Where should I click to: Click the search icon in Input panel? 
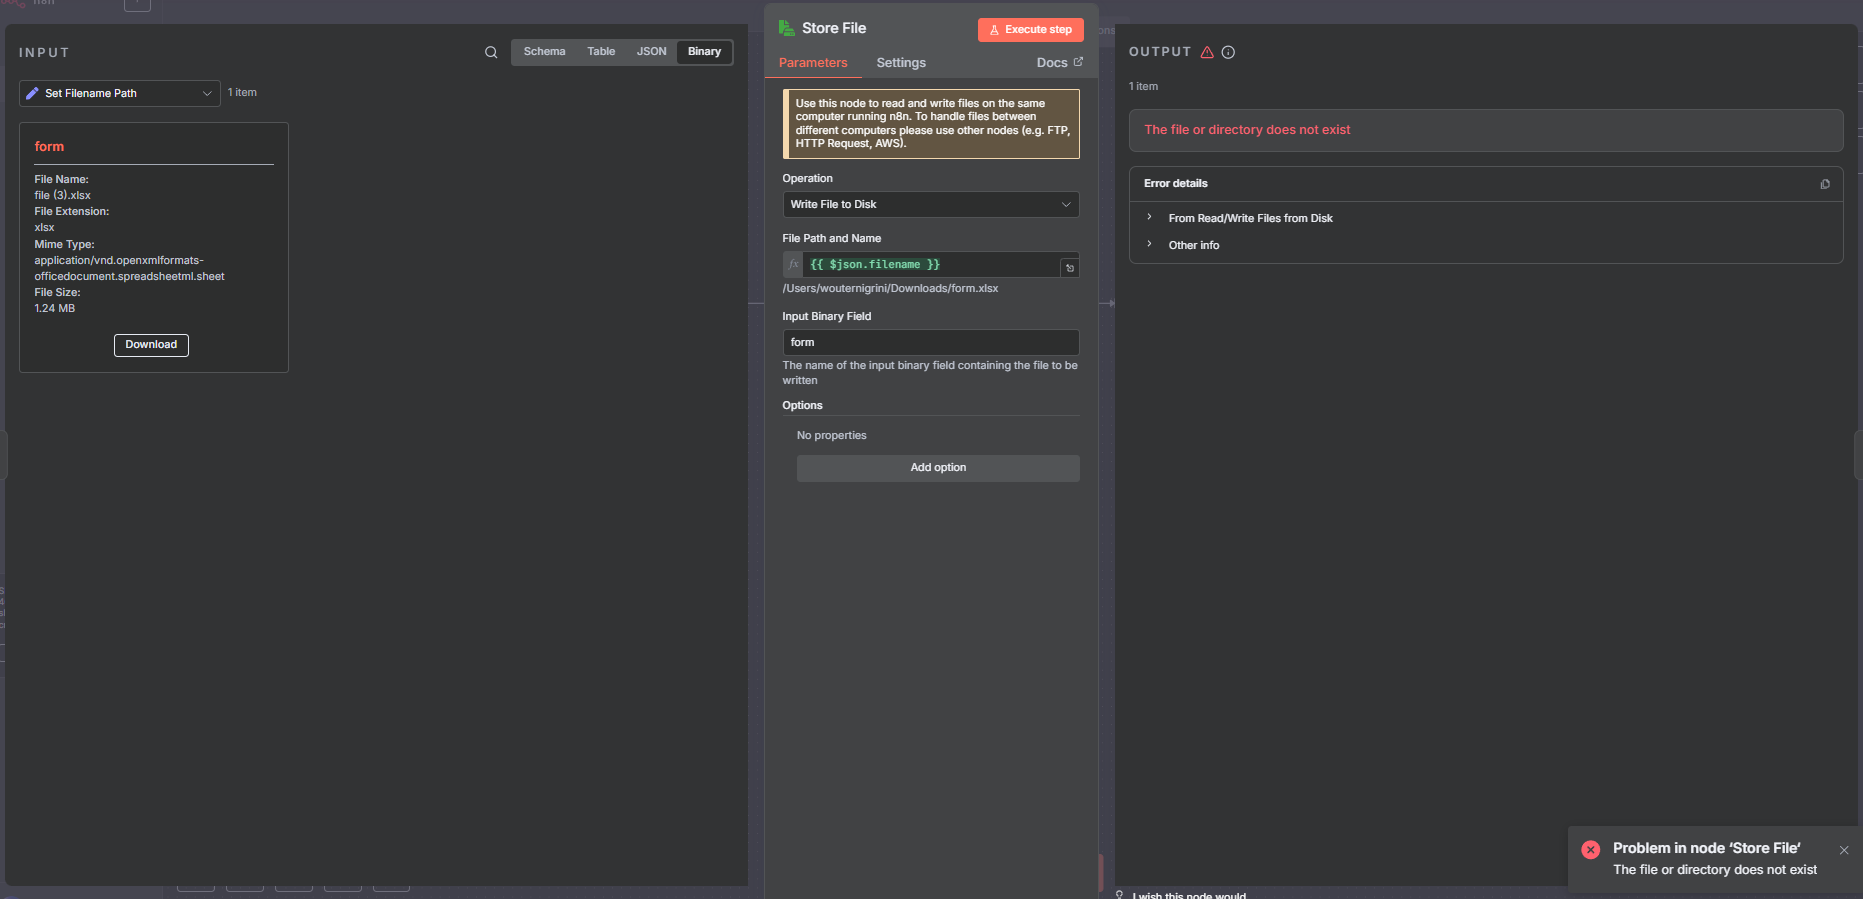click(x=491, y=52)
